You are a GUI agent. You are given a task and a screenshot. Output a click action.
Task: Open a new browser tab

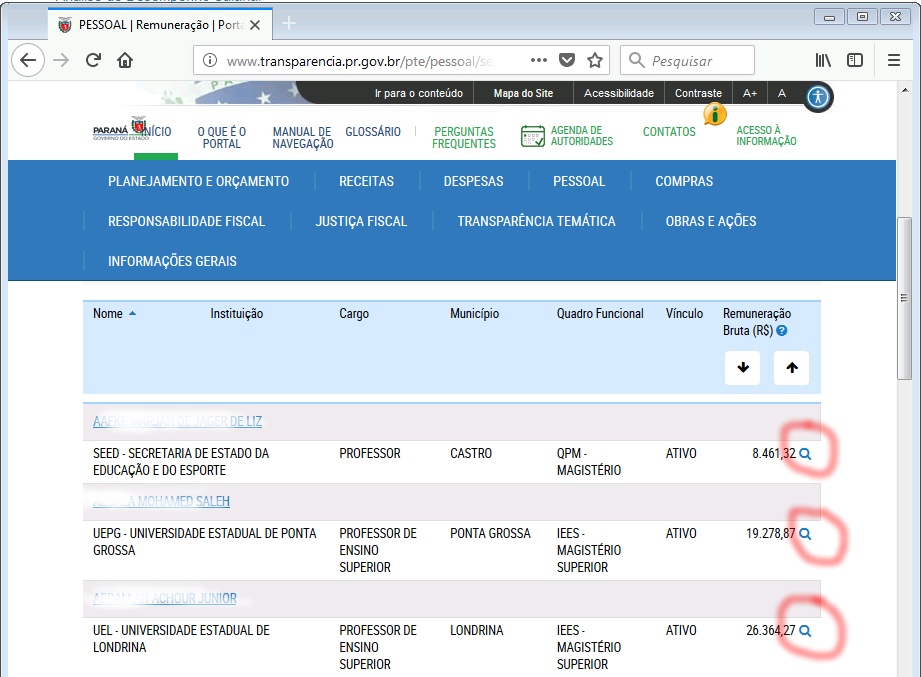[x=289, y=23]
